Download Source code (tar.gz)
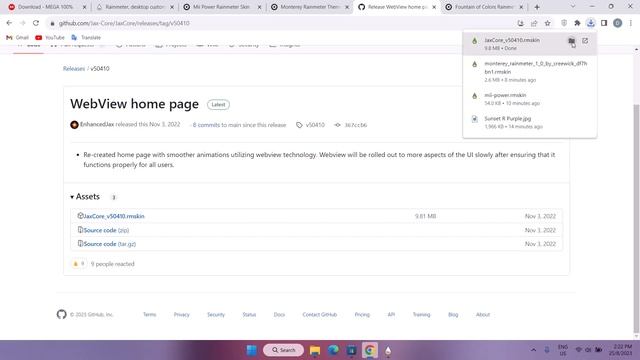This screenshot has height=360, width=640. point(109,244)
